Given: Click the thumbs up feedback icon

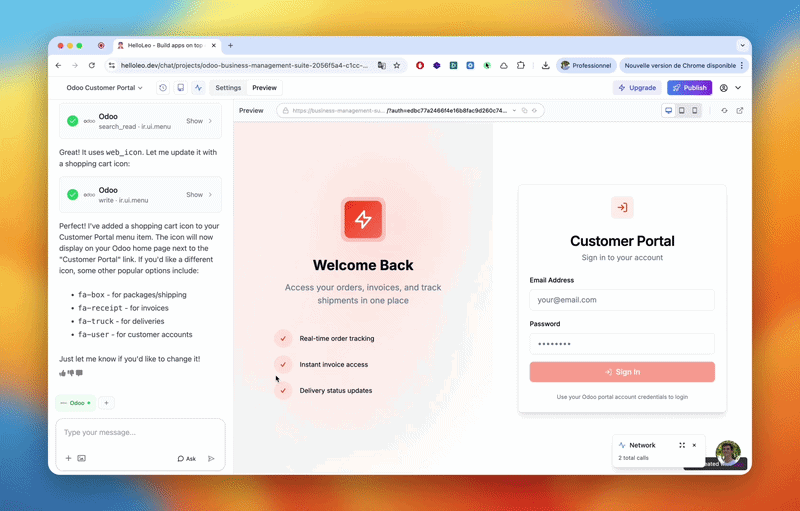Looking at the screenshot, I should pyautogui.click(x=62, y=373).
